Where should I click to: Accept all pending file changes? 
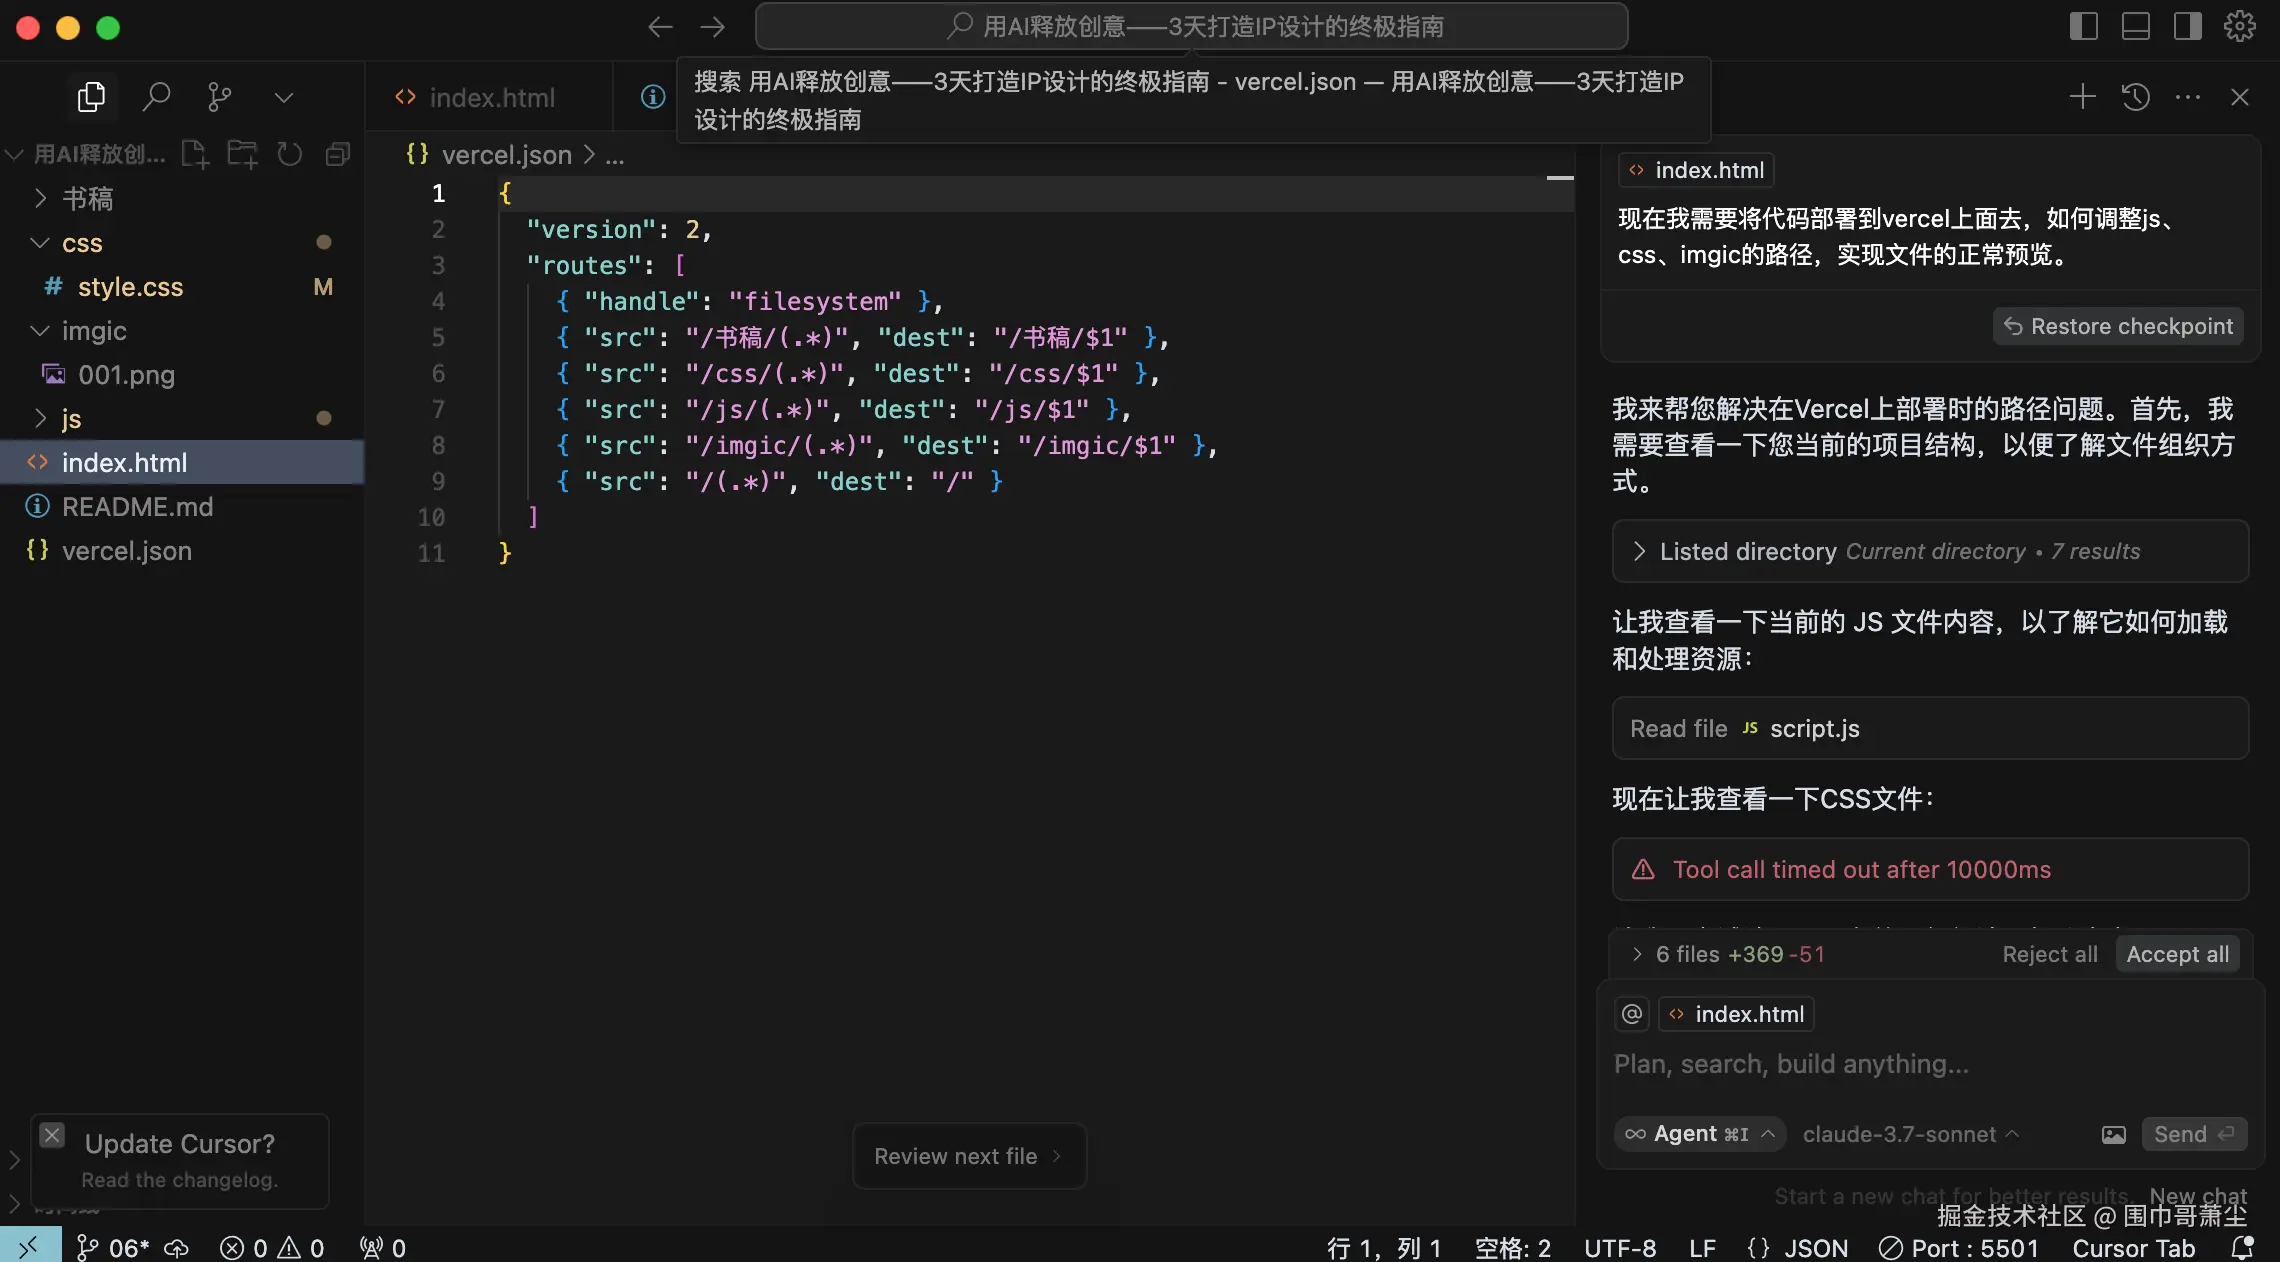2177,954
